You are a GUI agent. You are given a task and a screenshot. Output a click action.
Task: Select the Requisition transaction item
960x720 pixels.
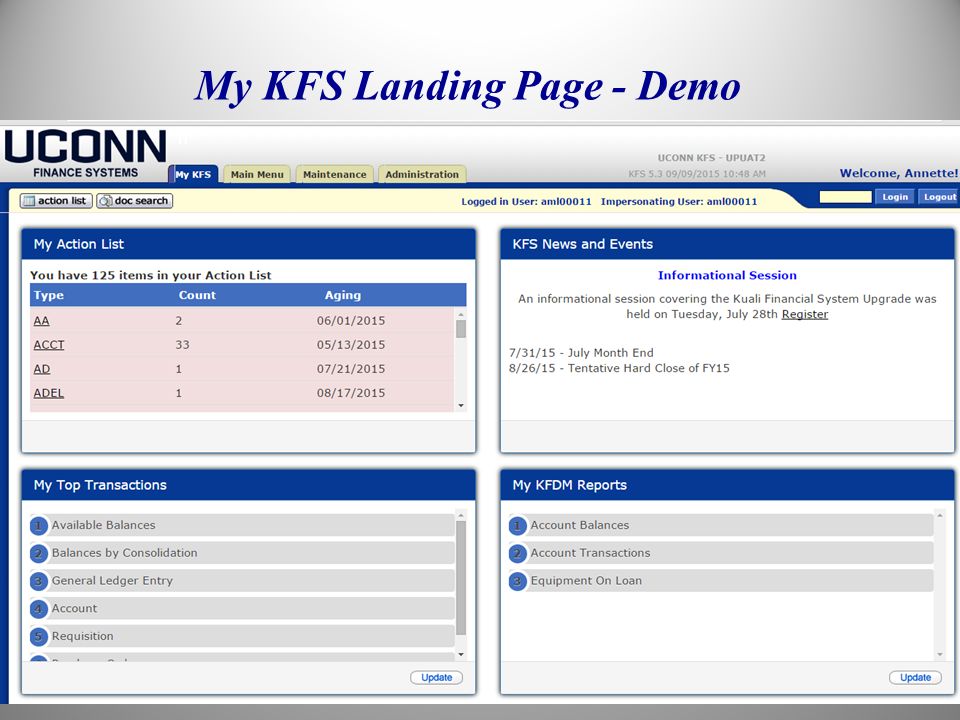242,636
